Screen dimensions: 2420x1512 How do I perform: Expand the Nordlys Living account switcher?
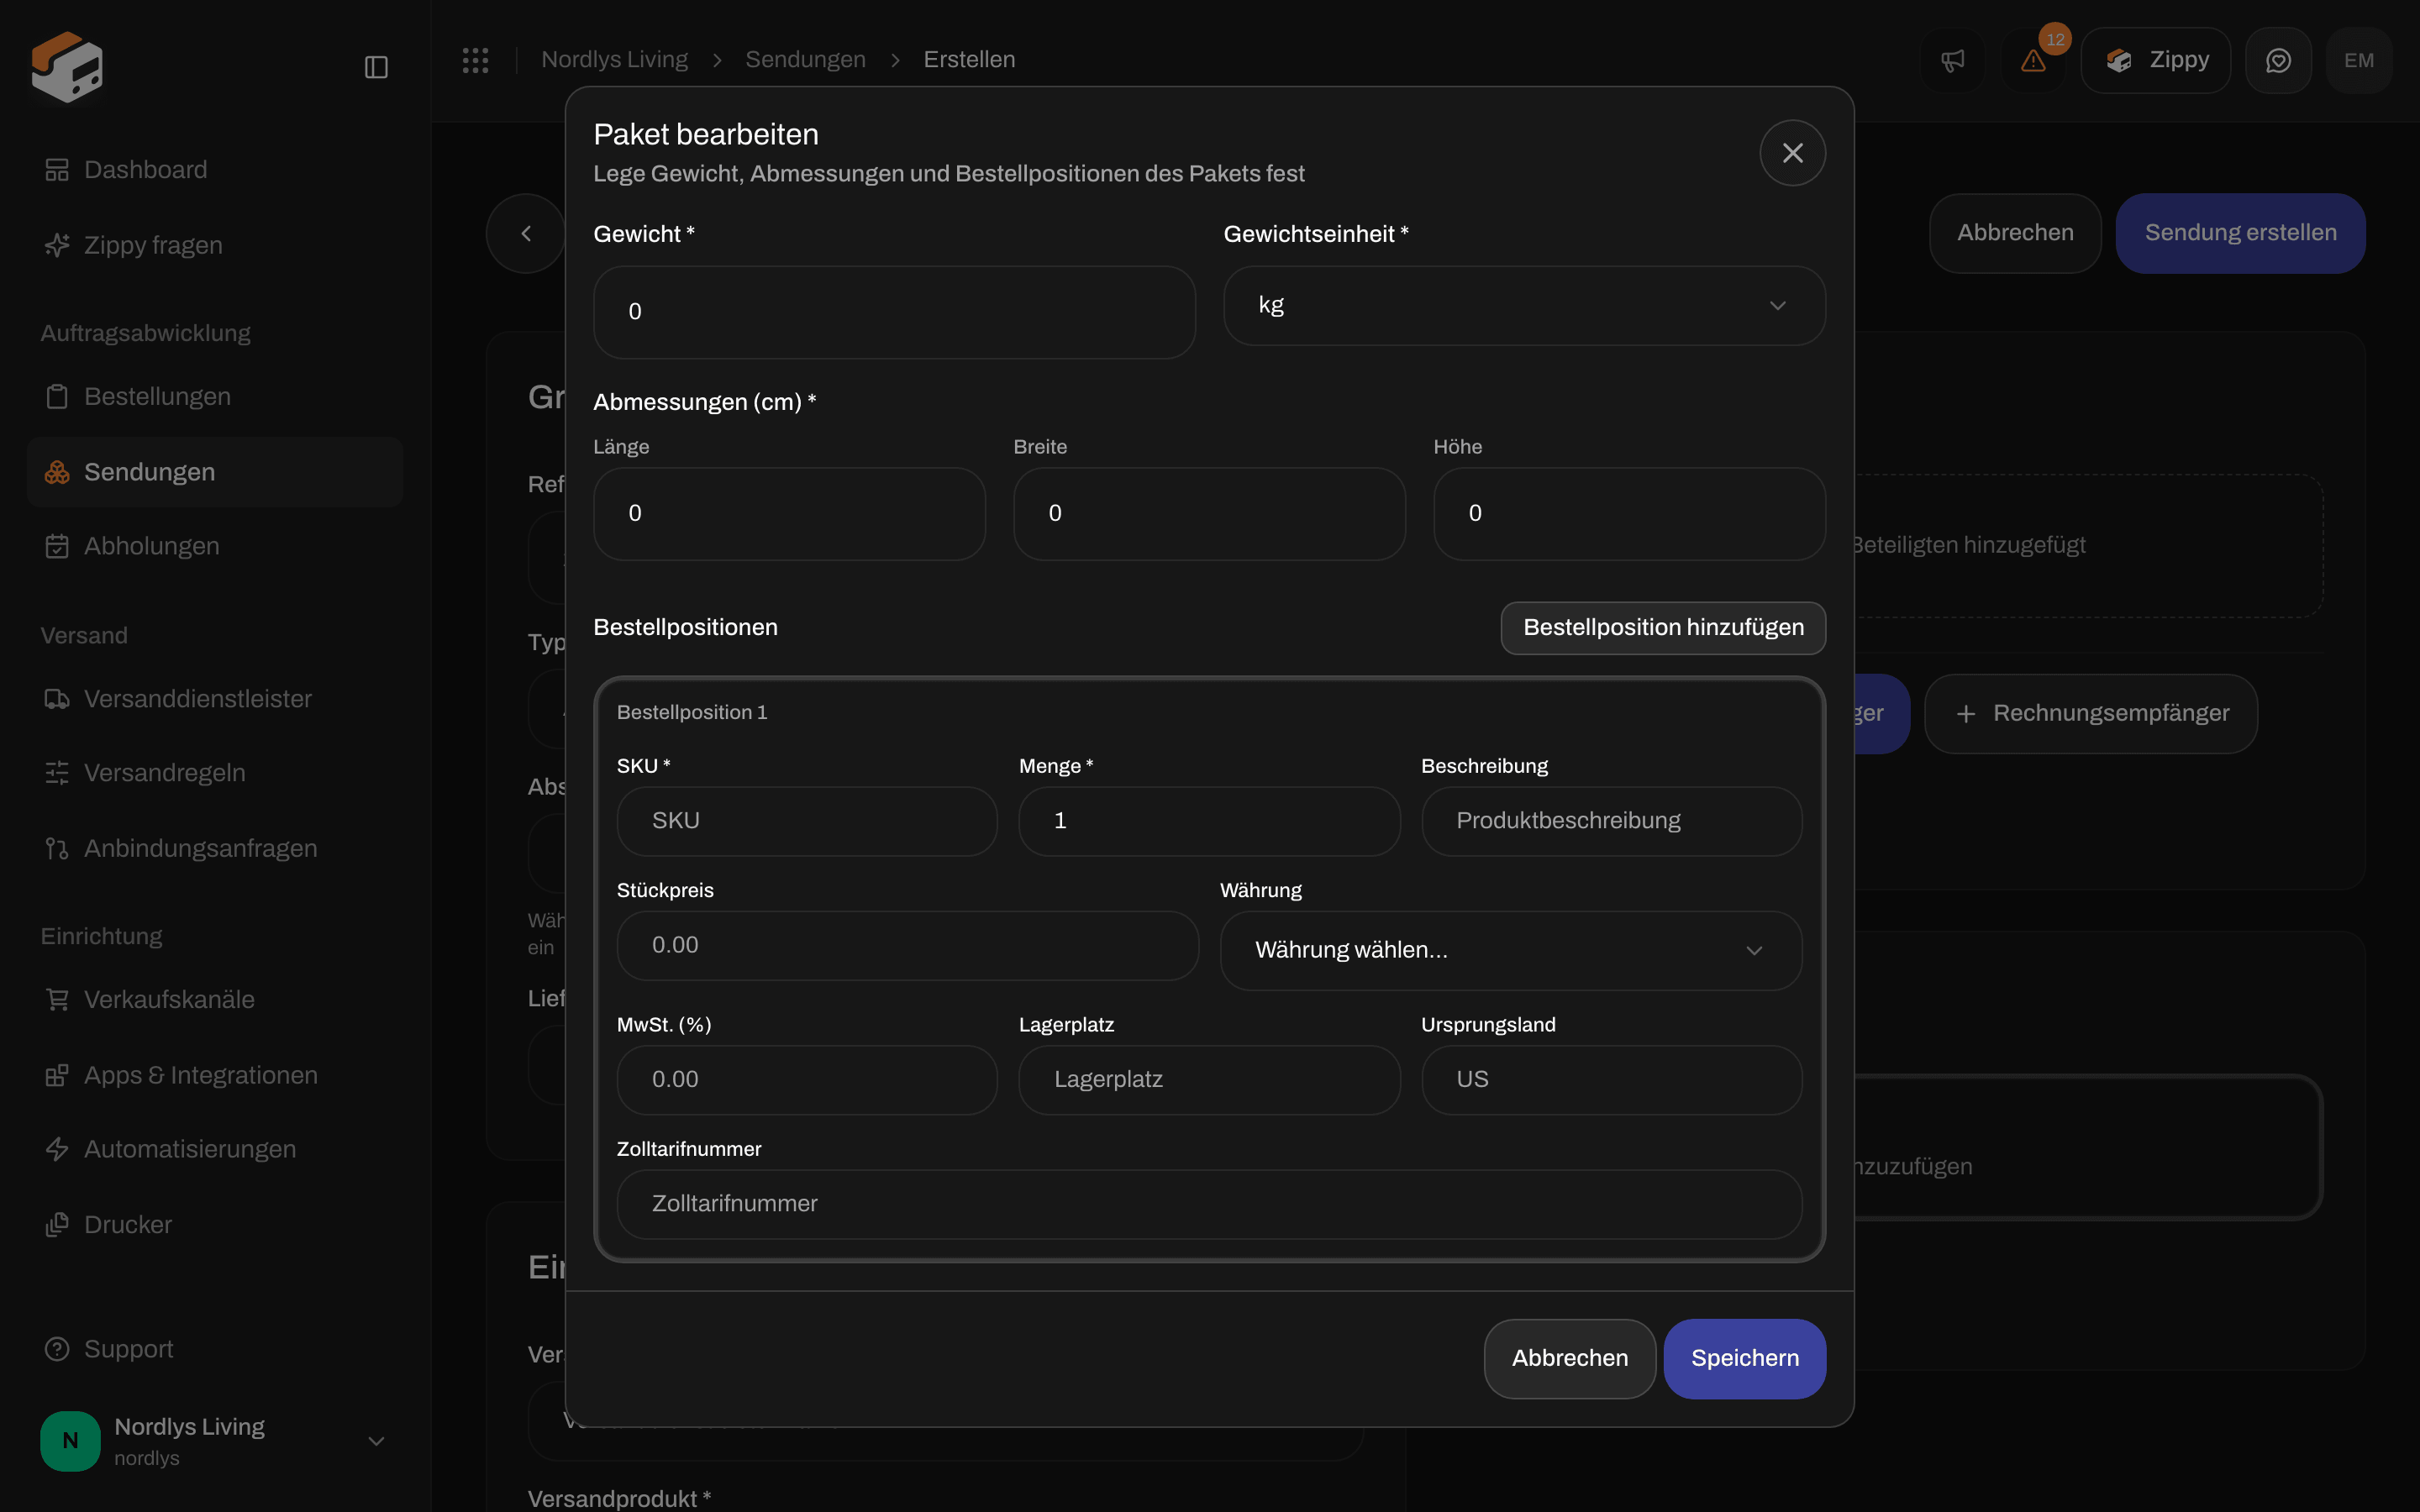(x=215, y=1441)
